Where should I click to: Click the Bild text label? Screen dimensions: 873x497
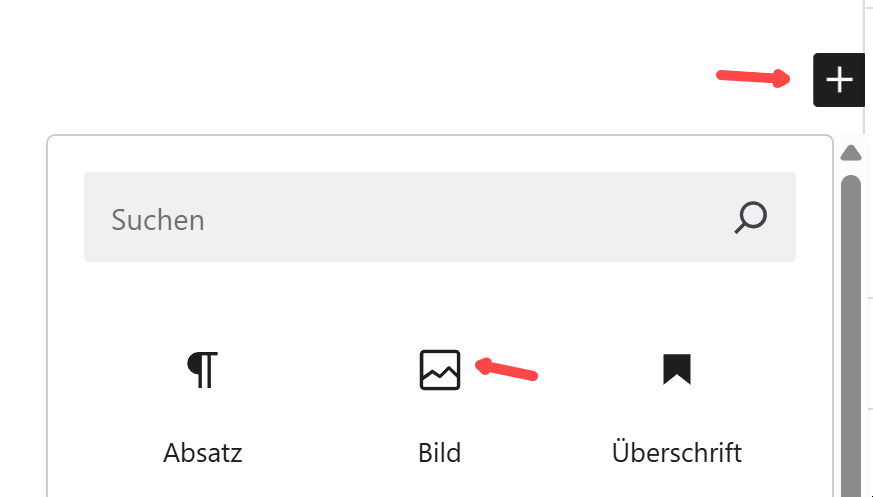tap(440, 453)
